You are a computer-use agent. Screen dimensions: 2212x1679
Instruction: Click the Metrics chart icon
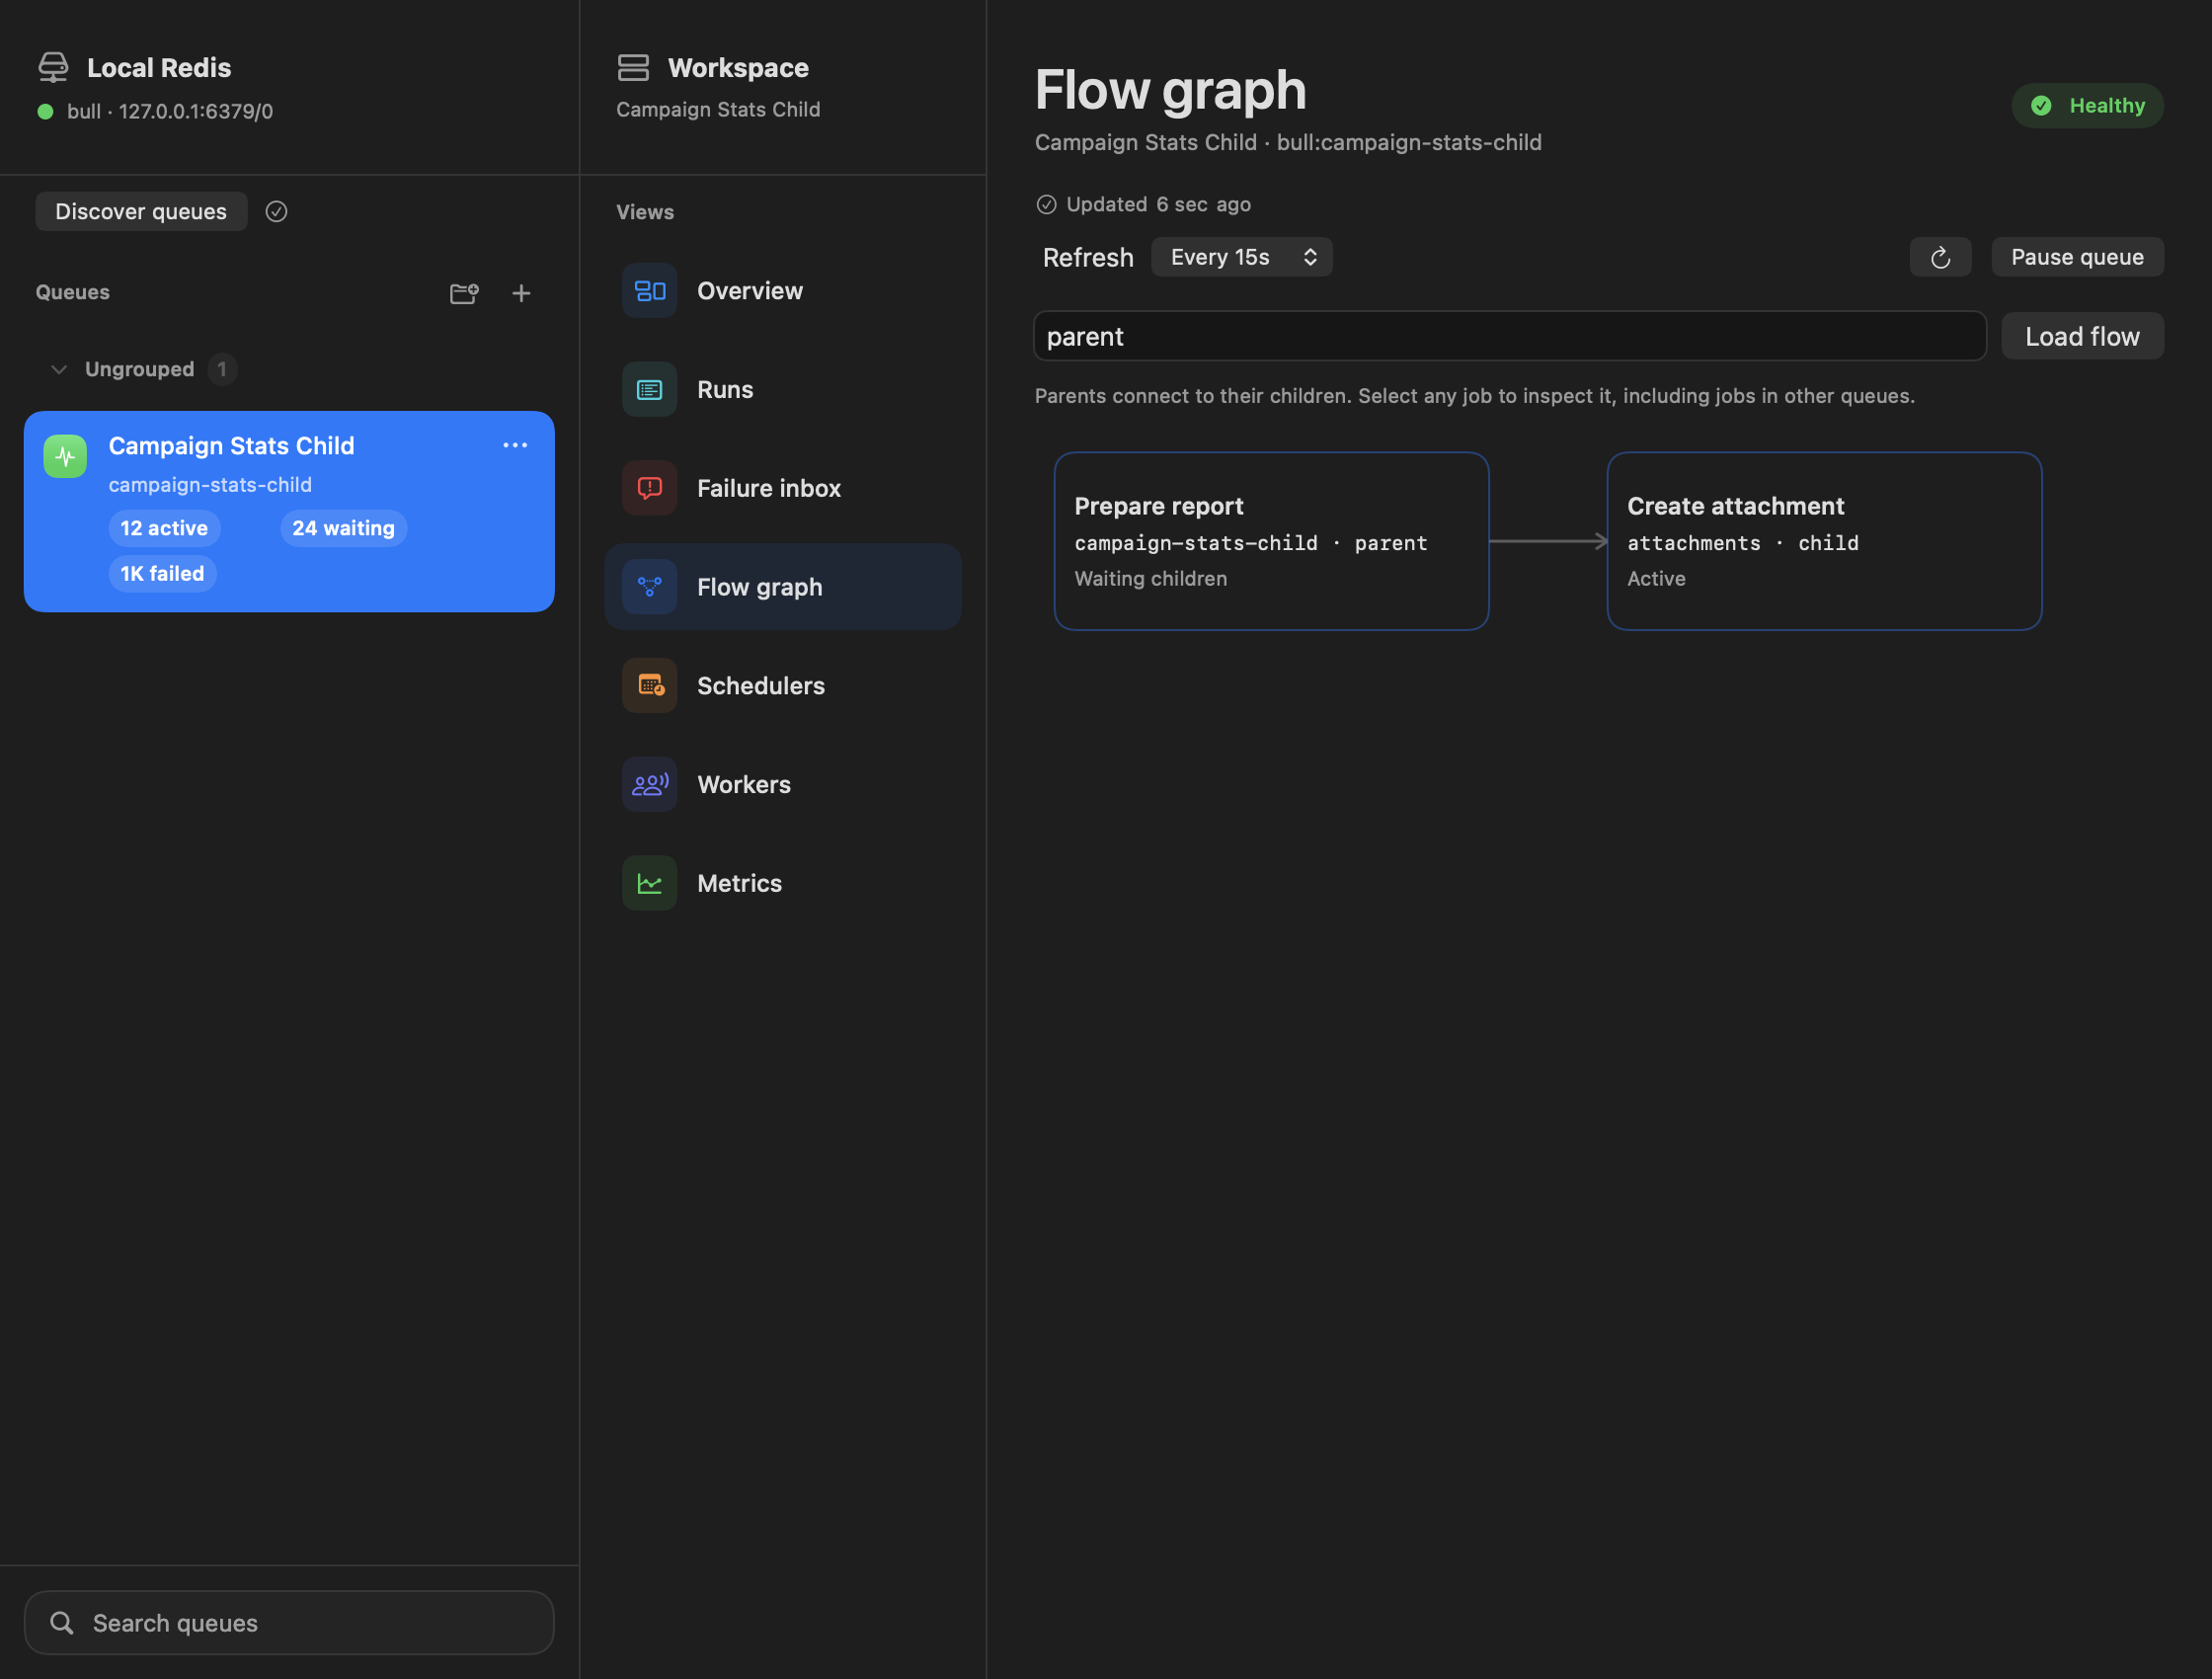[x=650, y=883]
